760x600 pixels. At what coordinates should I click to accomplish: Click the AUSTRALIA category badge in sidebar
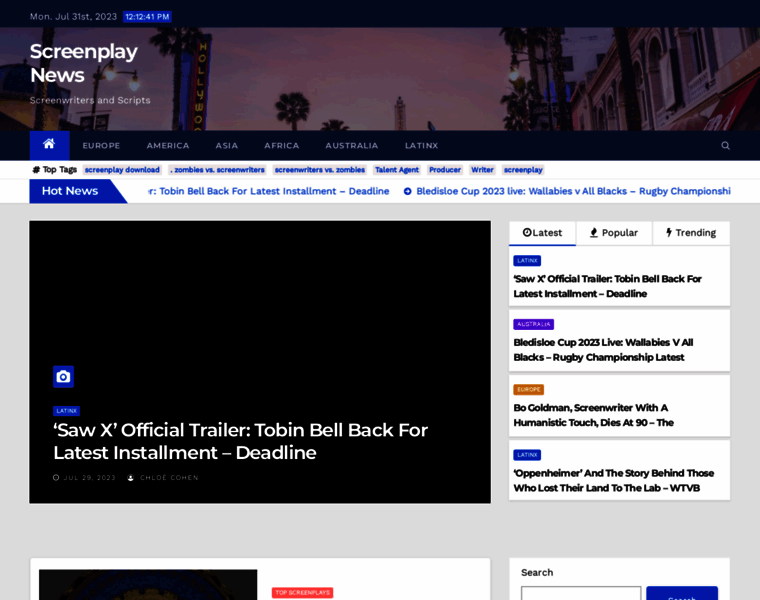coord(534,324)
